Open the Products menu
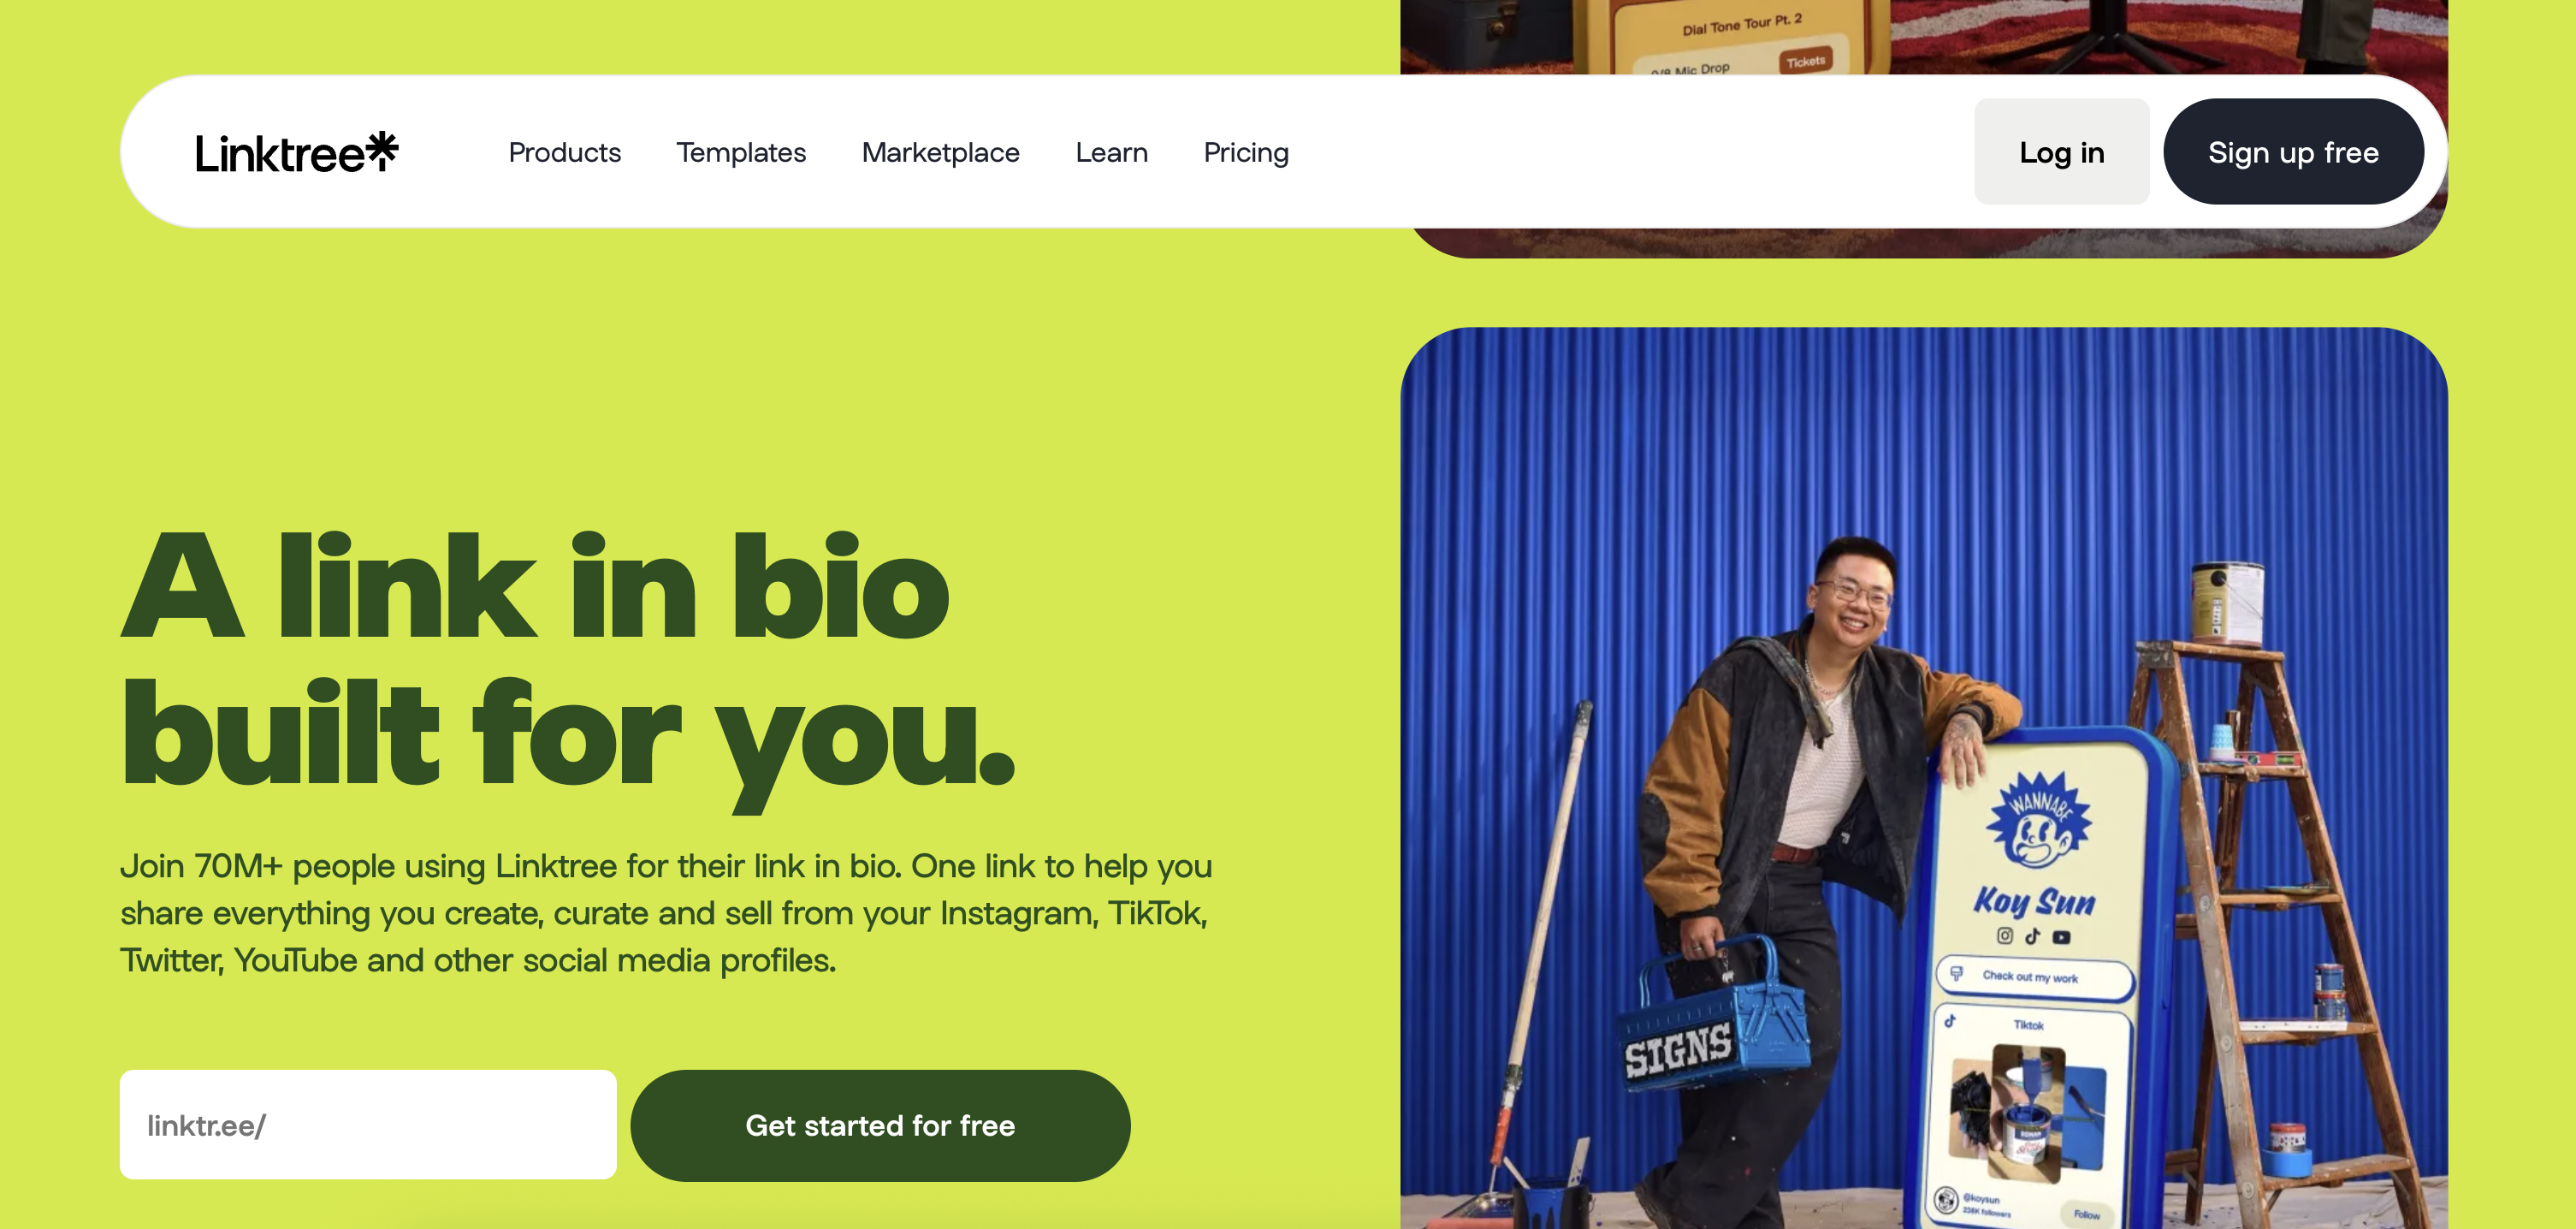This screenshot has height=1229, width=2576. 564,152
